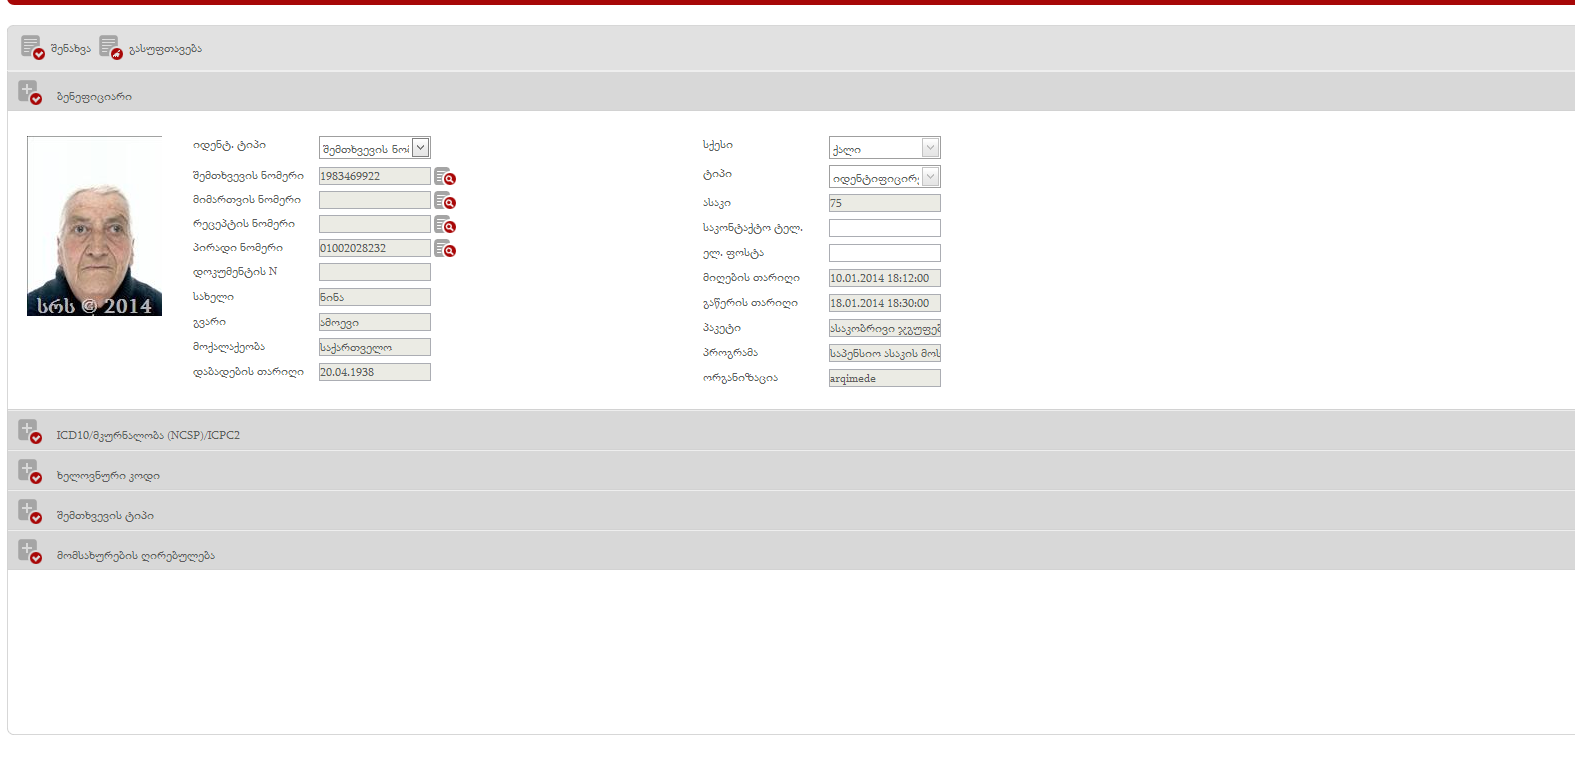Click the საკონტაქტო ტელ. input field
The height and width of the screenshot is (774, 1575).
click(884, 228)
